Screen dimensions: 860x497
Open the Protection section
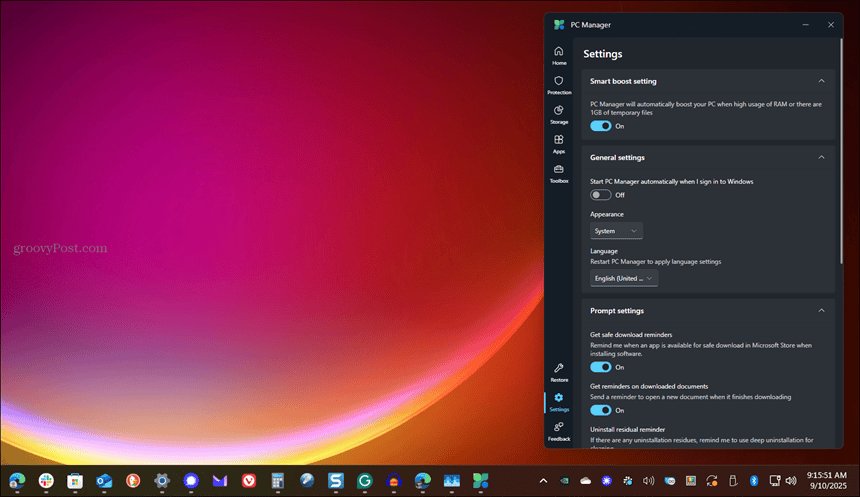pos(558,85)
